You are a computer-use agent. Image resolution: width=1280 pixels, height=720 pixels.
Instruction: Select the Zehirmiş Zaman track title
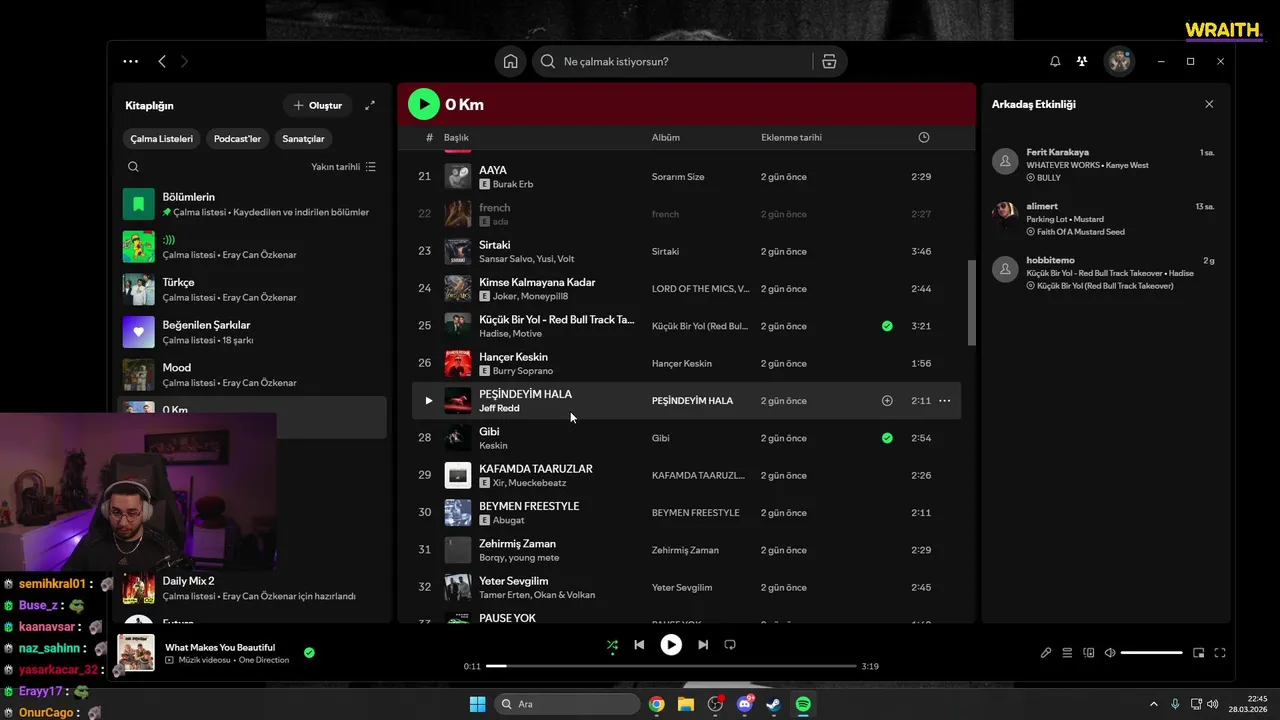[x=517, y=543]
